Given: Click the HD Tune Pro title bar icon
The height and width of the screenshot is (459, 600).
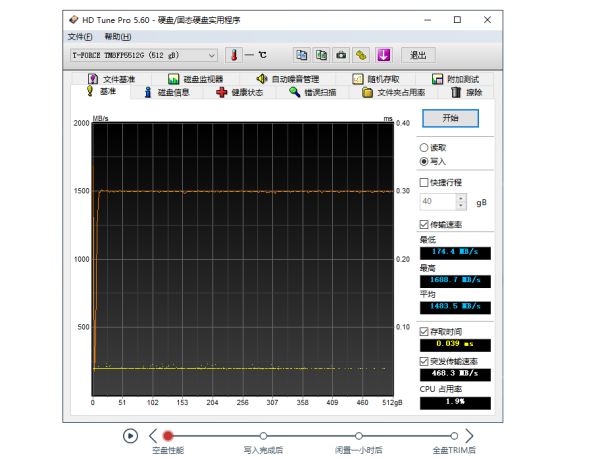Looking at the screenshot, I should [73, 20].
